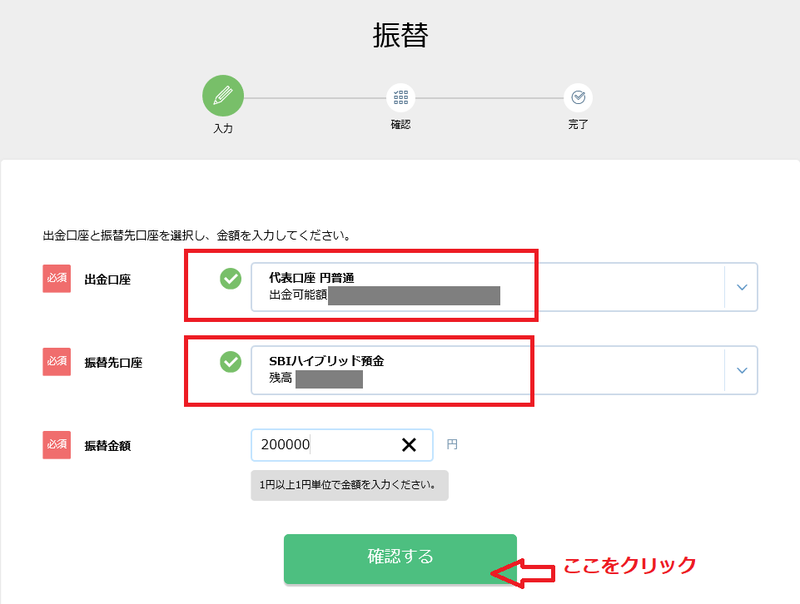This screenshot has width=800, height=604.
Task: Click the 入力 step label
Action: coord(223,128)
